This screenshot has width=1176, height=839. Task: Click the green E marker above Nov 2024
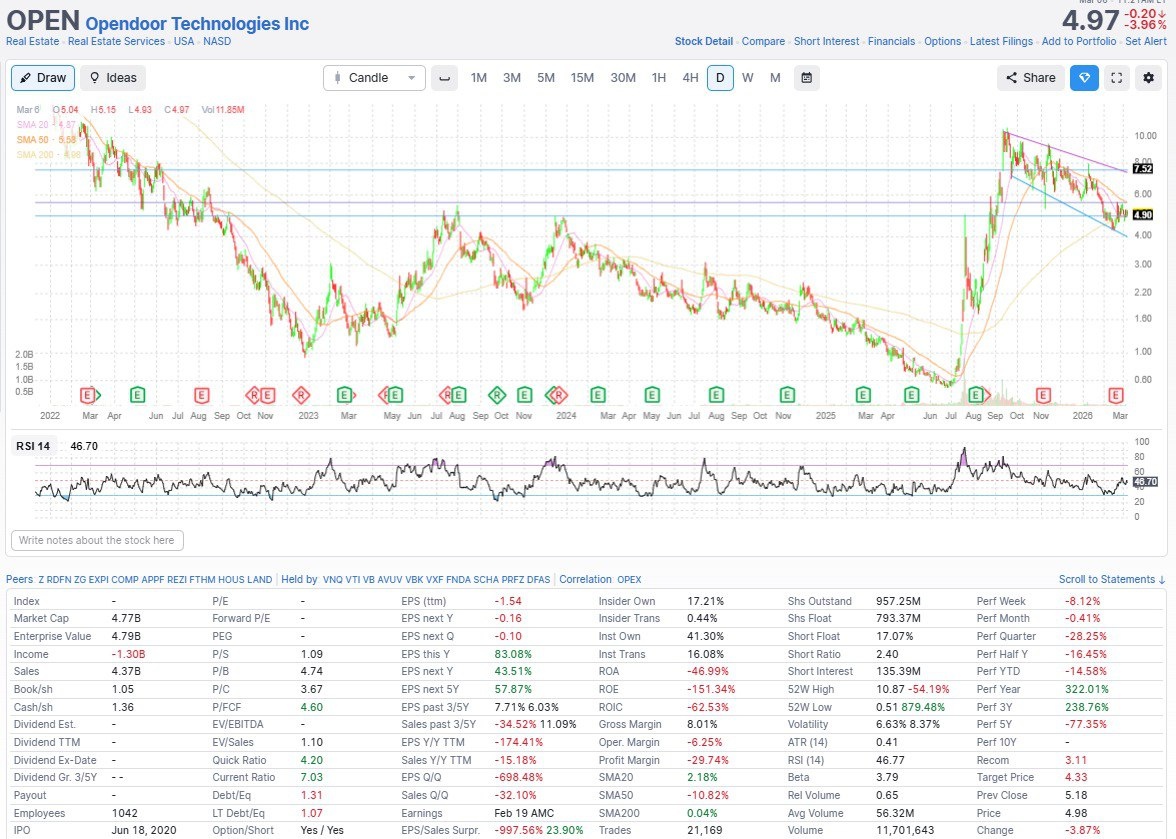coord(787,395)
